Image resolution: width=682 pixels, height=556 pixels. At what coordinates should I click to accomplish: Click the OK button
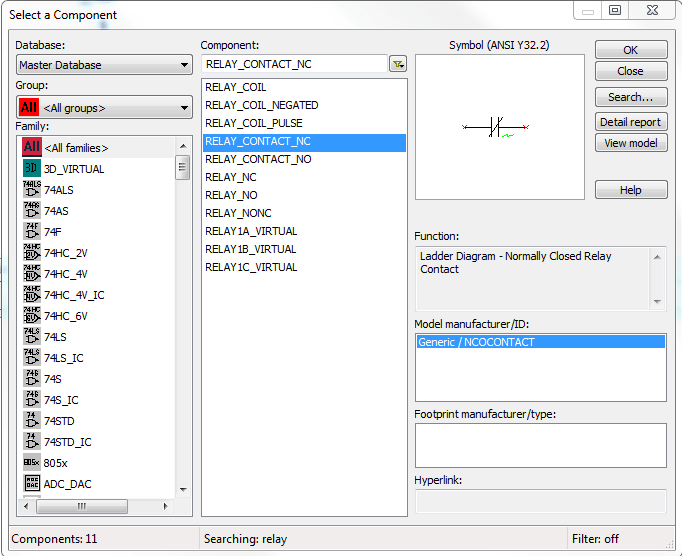[631, 50]
